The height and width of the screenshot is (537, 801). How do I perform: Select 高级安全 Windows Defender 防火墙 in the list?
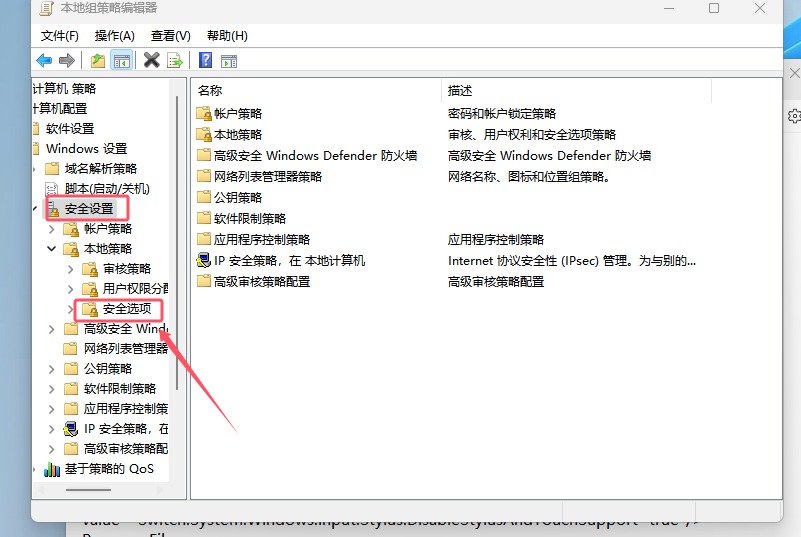coord(315,155)
